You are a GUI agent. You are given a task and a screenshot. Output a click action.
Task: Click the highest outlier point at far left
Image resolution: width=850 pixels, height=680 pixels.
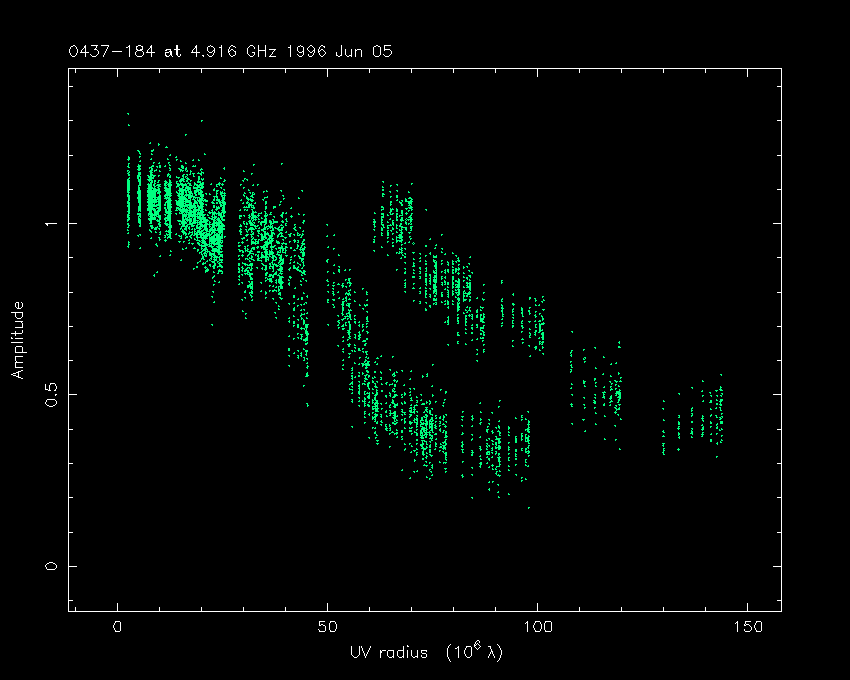pyautogui.click(x=128, y=114)
